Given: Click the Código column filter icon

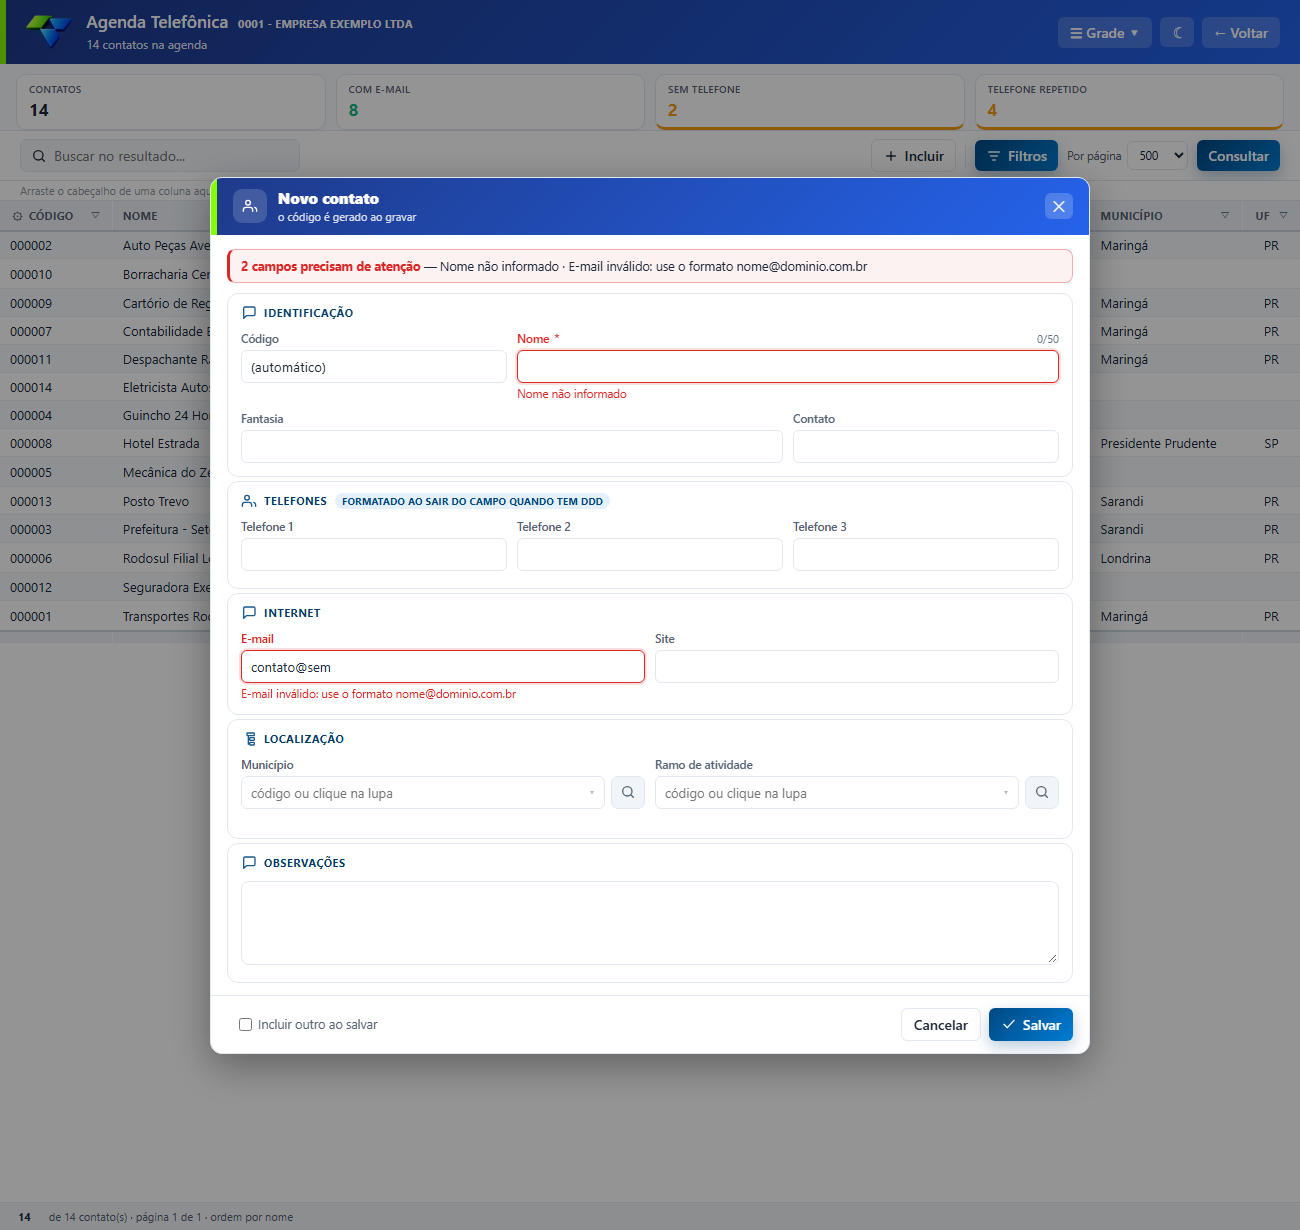Looking at the screenshot, I should 96,216.
